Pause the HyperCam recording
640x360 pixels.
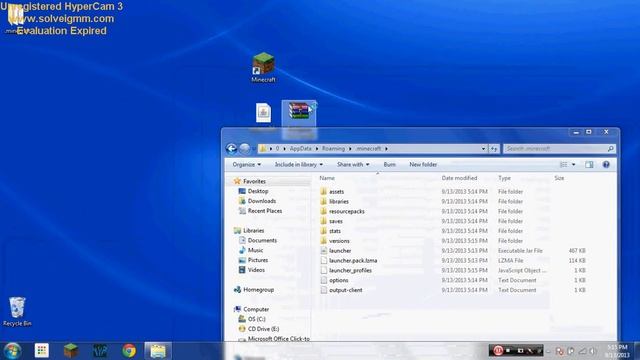click(498, 350)
